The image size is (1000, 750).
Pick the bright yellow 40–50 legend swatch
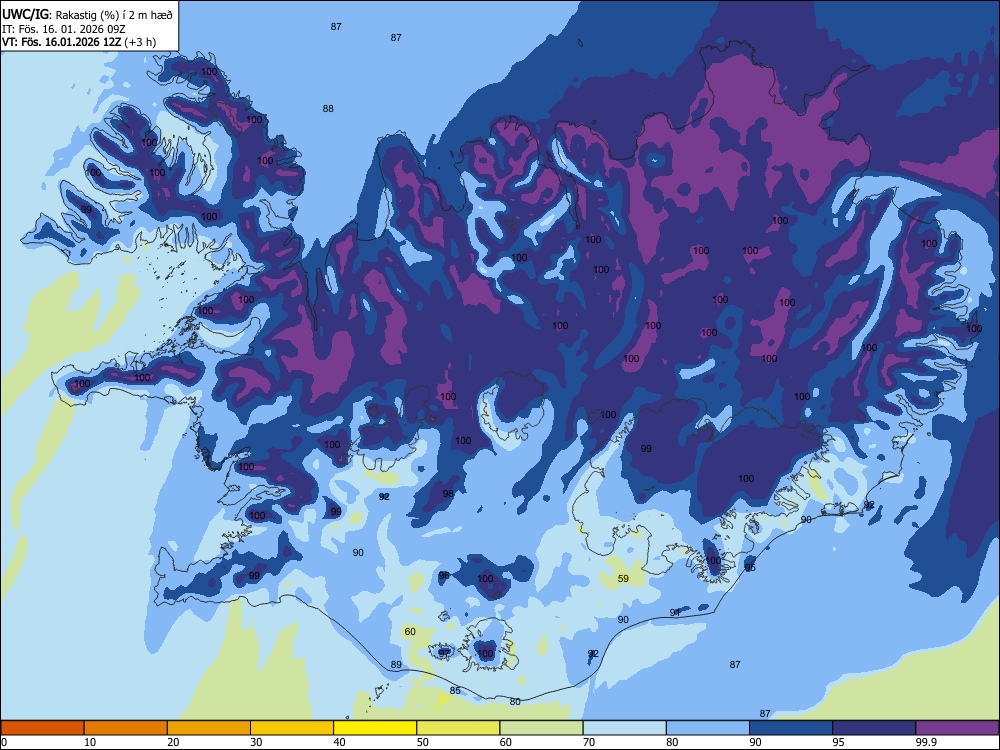375,728
